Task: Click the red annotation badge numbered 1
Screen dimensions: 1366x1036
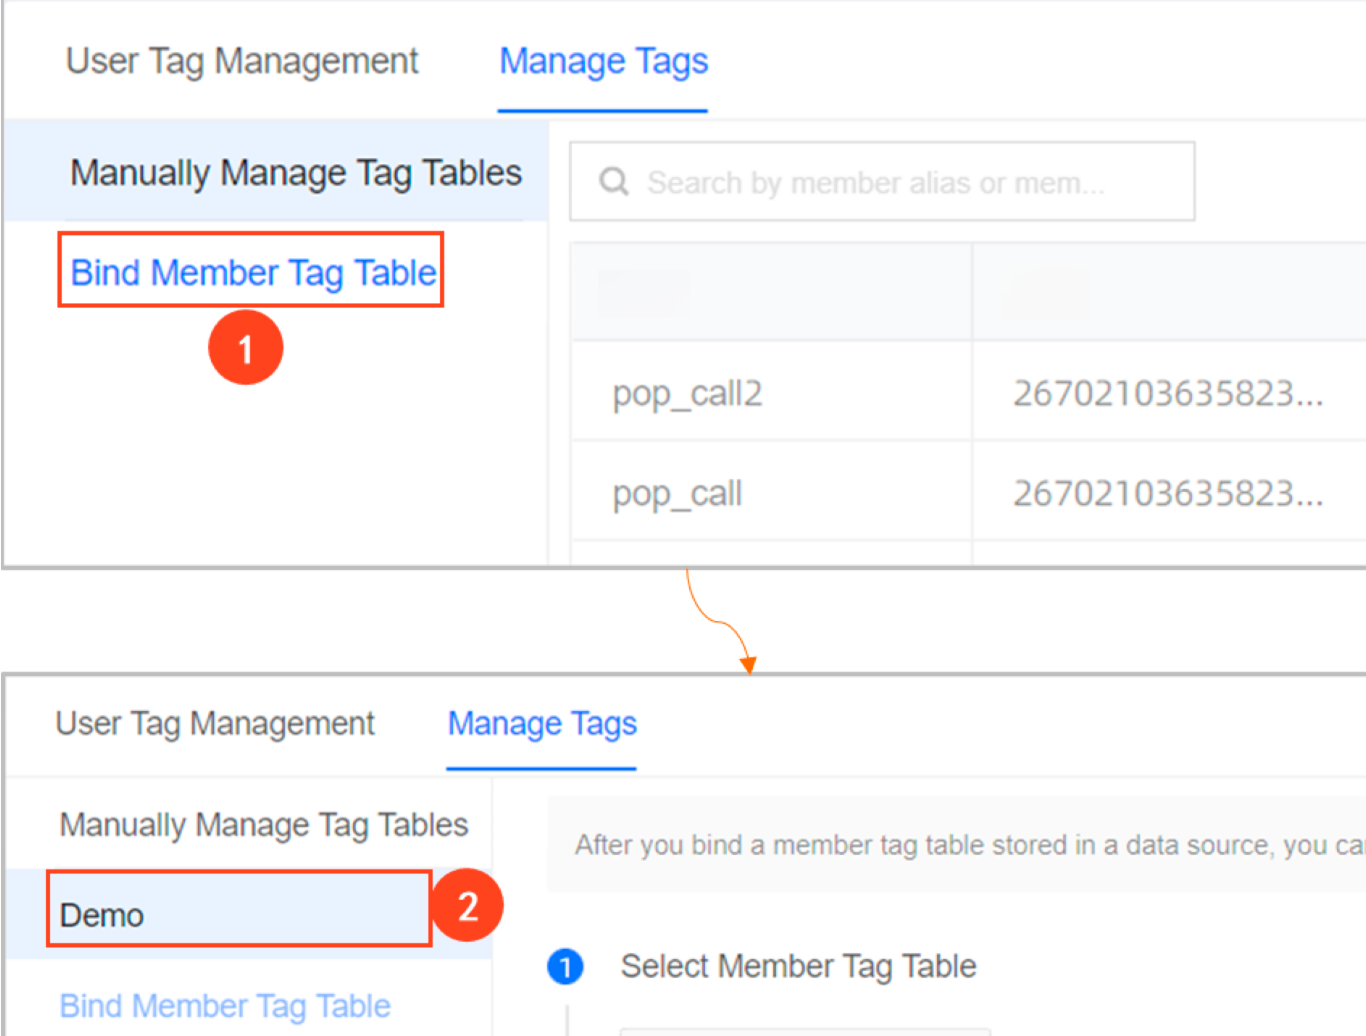Action: point(246,346)
